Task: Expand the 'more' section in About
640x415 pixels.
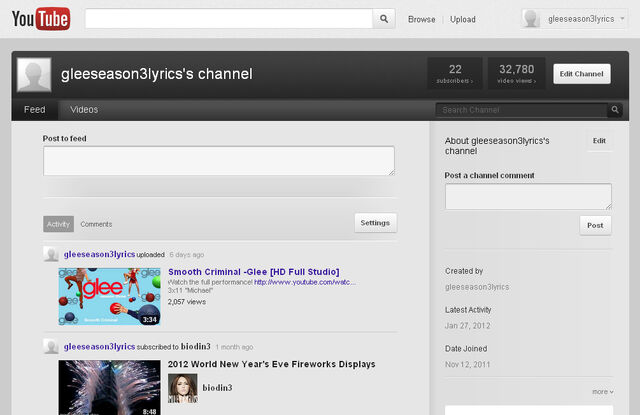Action: (602, 392)
